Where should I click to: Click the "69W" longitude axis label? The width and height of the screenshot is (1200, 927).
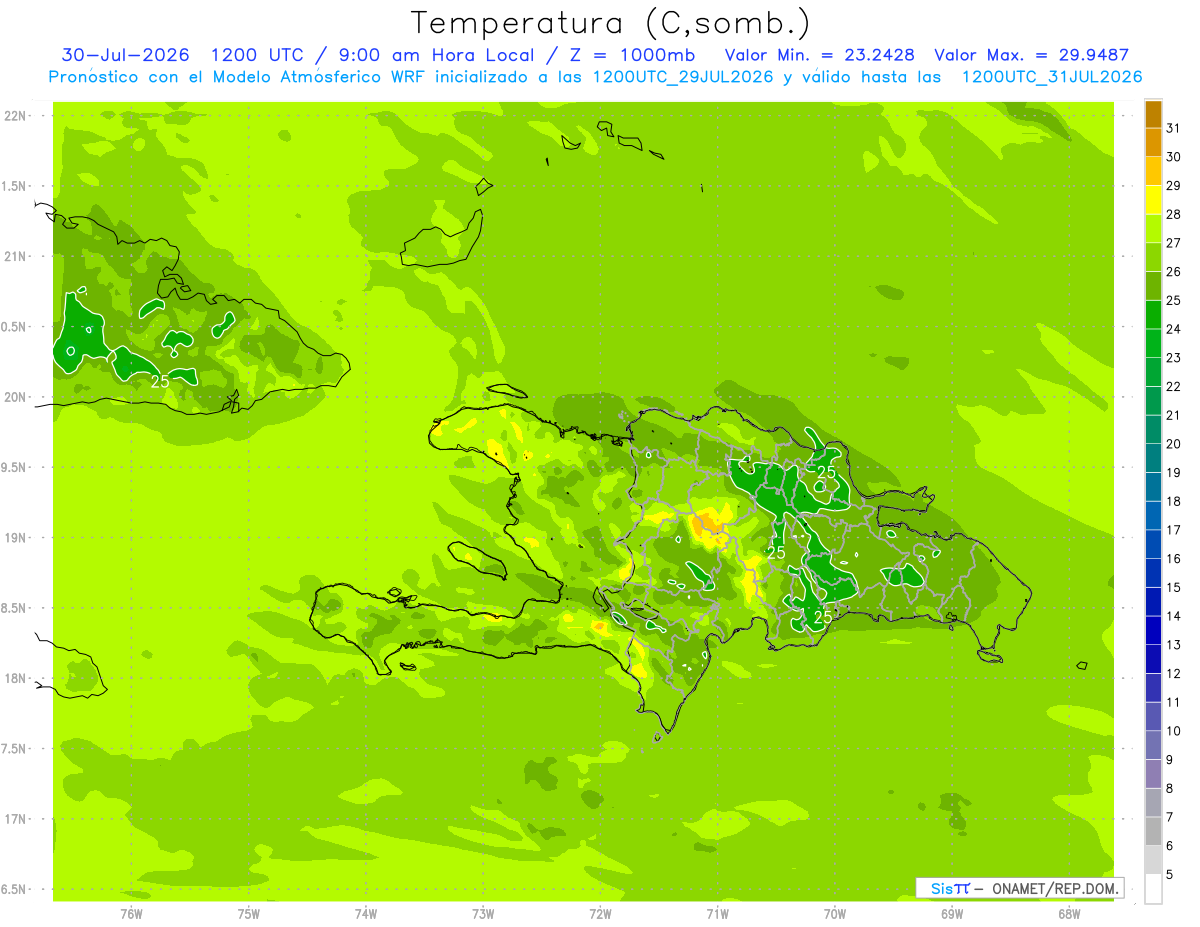[x=952, y=914]
